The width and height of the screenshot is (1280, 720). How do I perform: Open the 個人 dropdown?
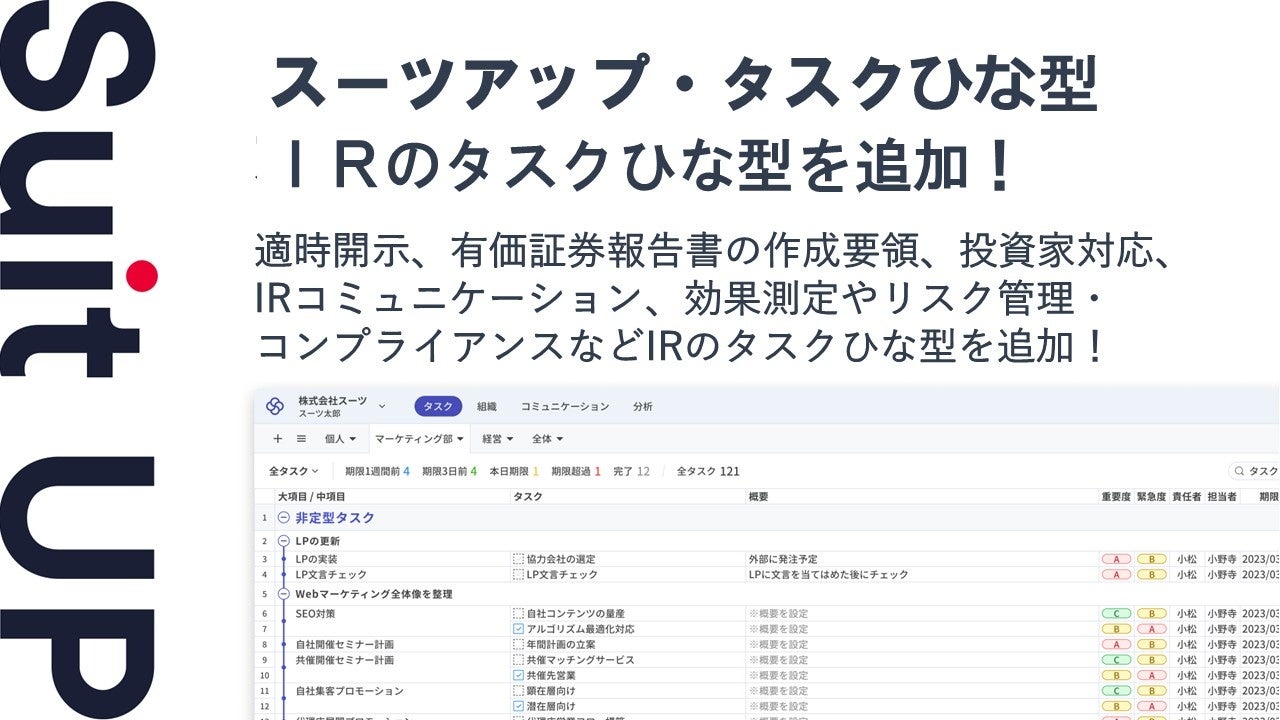[x=340, y=438]
